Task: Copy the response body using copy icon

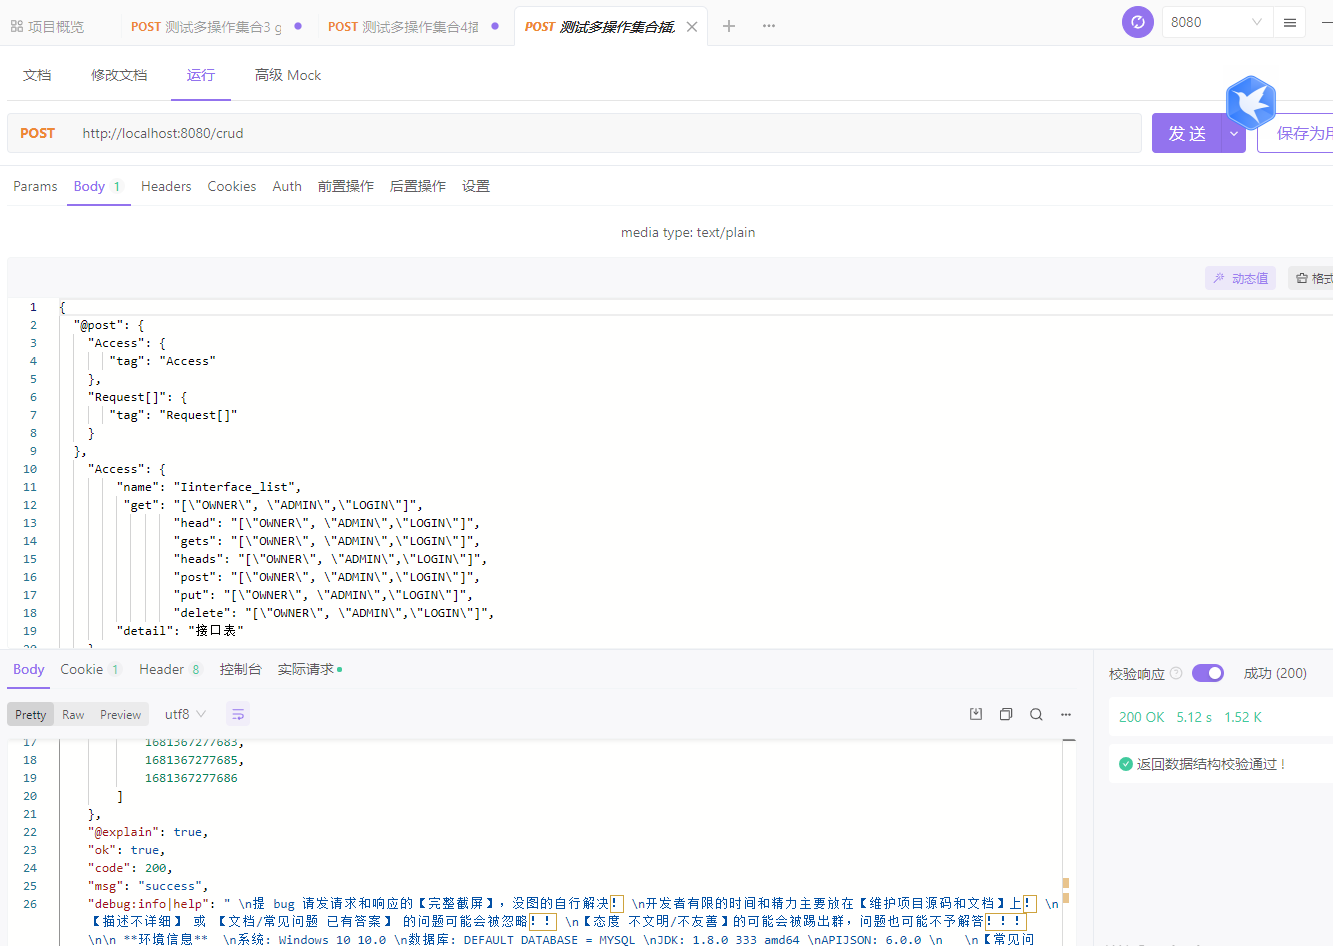Action: pyautogui.click(x=1006, y=714)
